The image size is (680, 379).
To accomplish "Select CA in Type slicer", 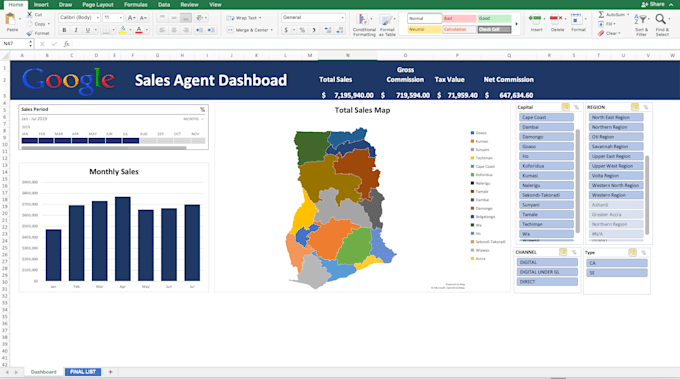I will pos(617,263).
